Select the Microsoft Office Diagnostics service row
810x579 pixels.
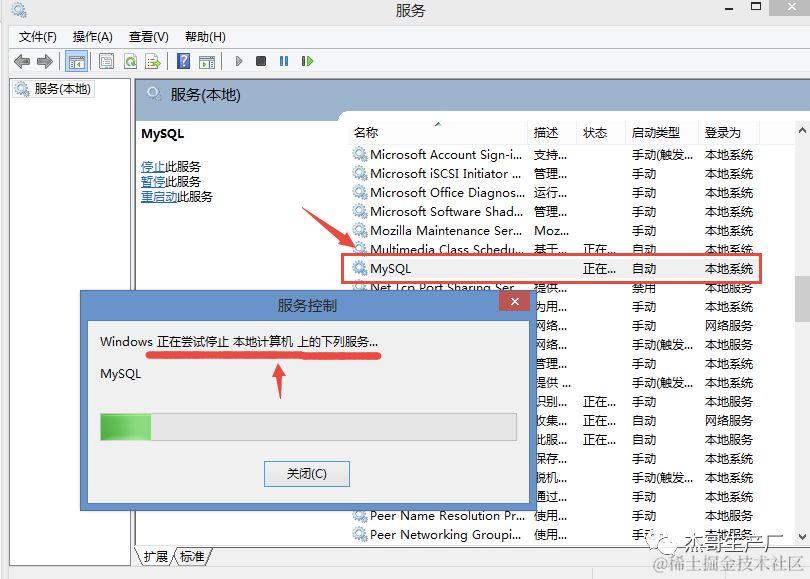coord(553,193)
